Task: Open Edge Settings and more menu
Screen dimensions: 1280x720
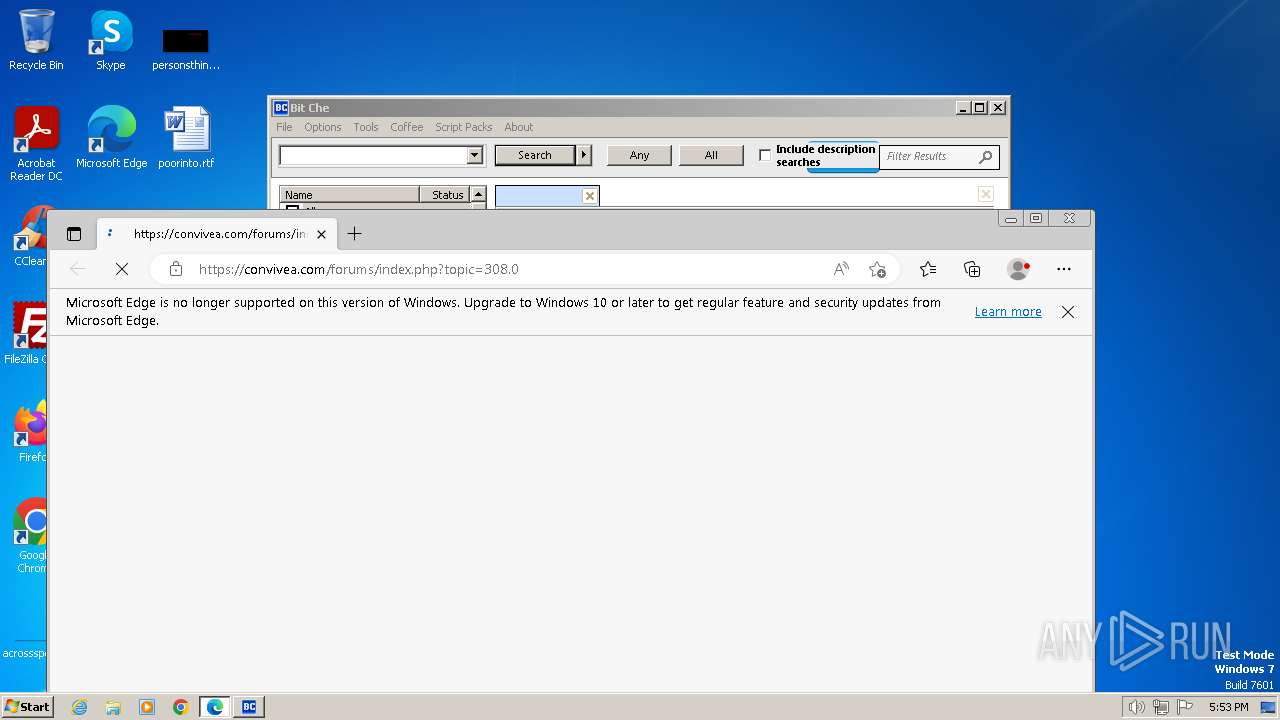Action: pyautogui.click(x=1064, y=269)
